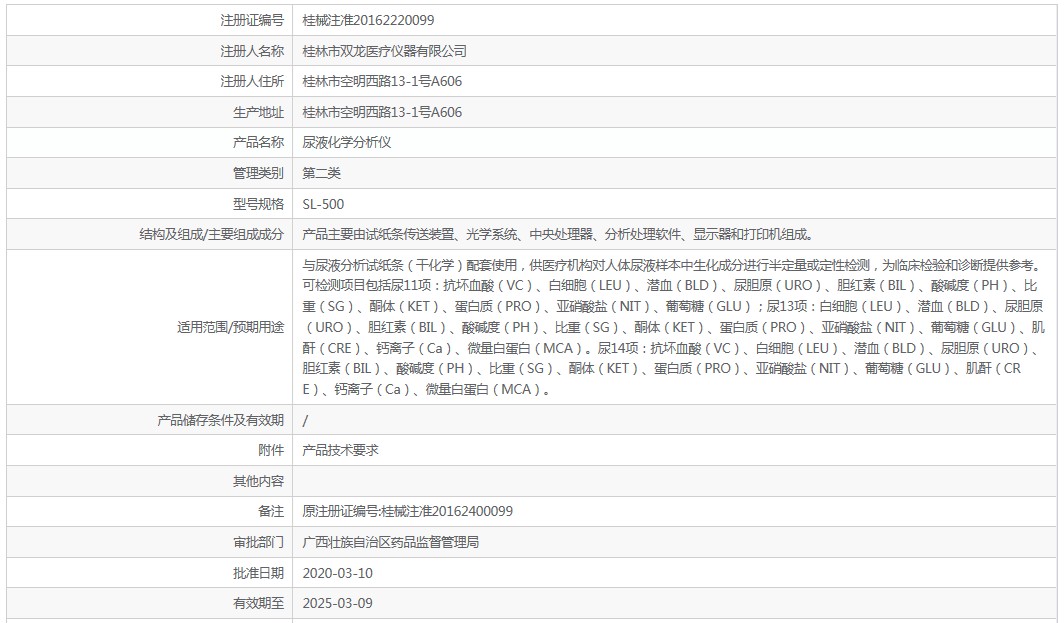
Task: Click the address value in 注册人住所 row
Action: 382,81
